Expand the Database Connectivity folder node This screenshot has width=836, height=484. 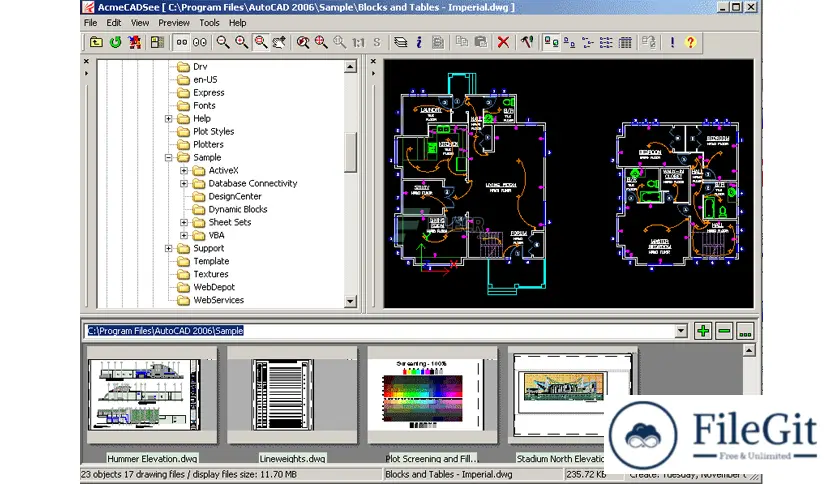(x=184, y=183)
